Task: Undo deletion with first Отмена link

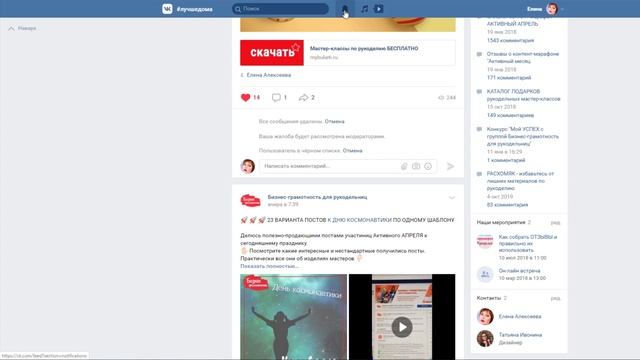Action: 334,121
